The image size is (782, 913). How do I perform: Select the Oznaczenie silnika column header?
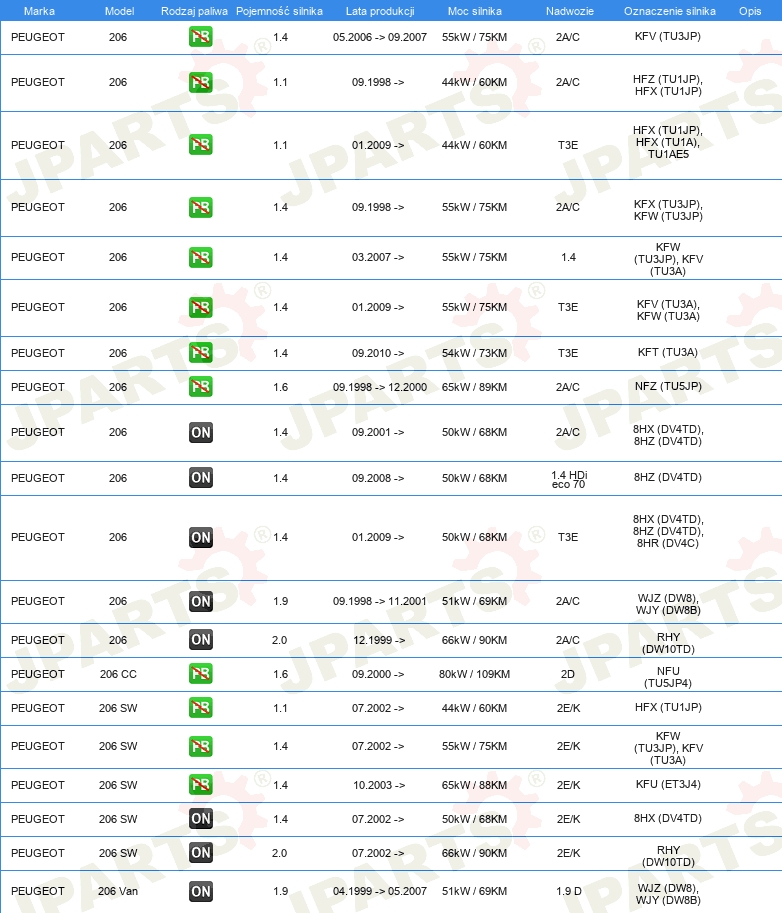pos(670,11)
